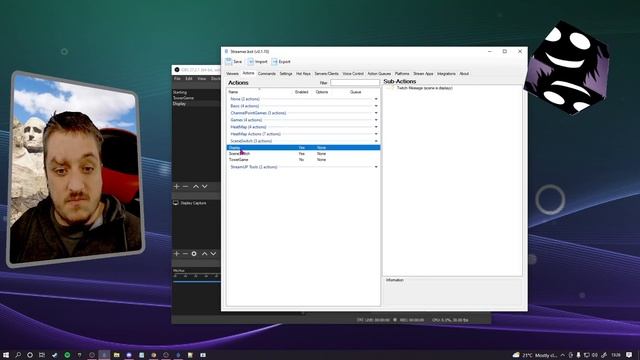Viewport: 640px width, 360px height.
Task: Switch to the Integrations tab
Action: (x=446, y=73)
